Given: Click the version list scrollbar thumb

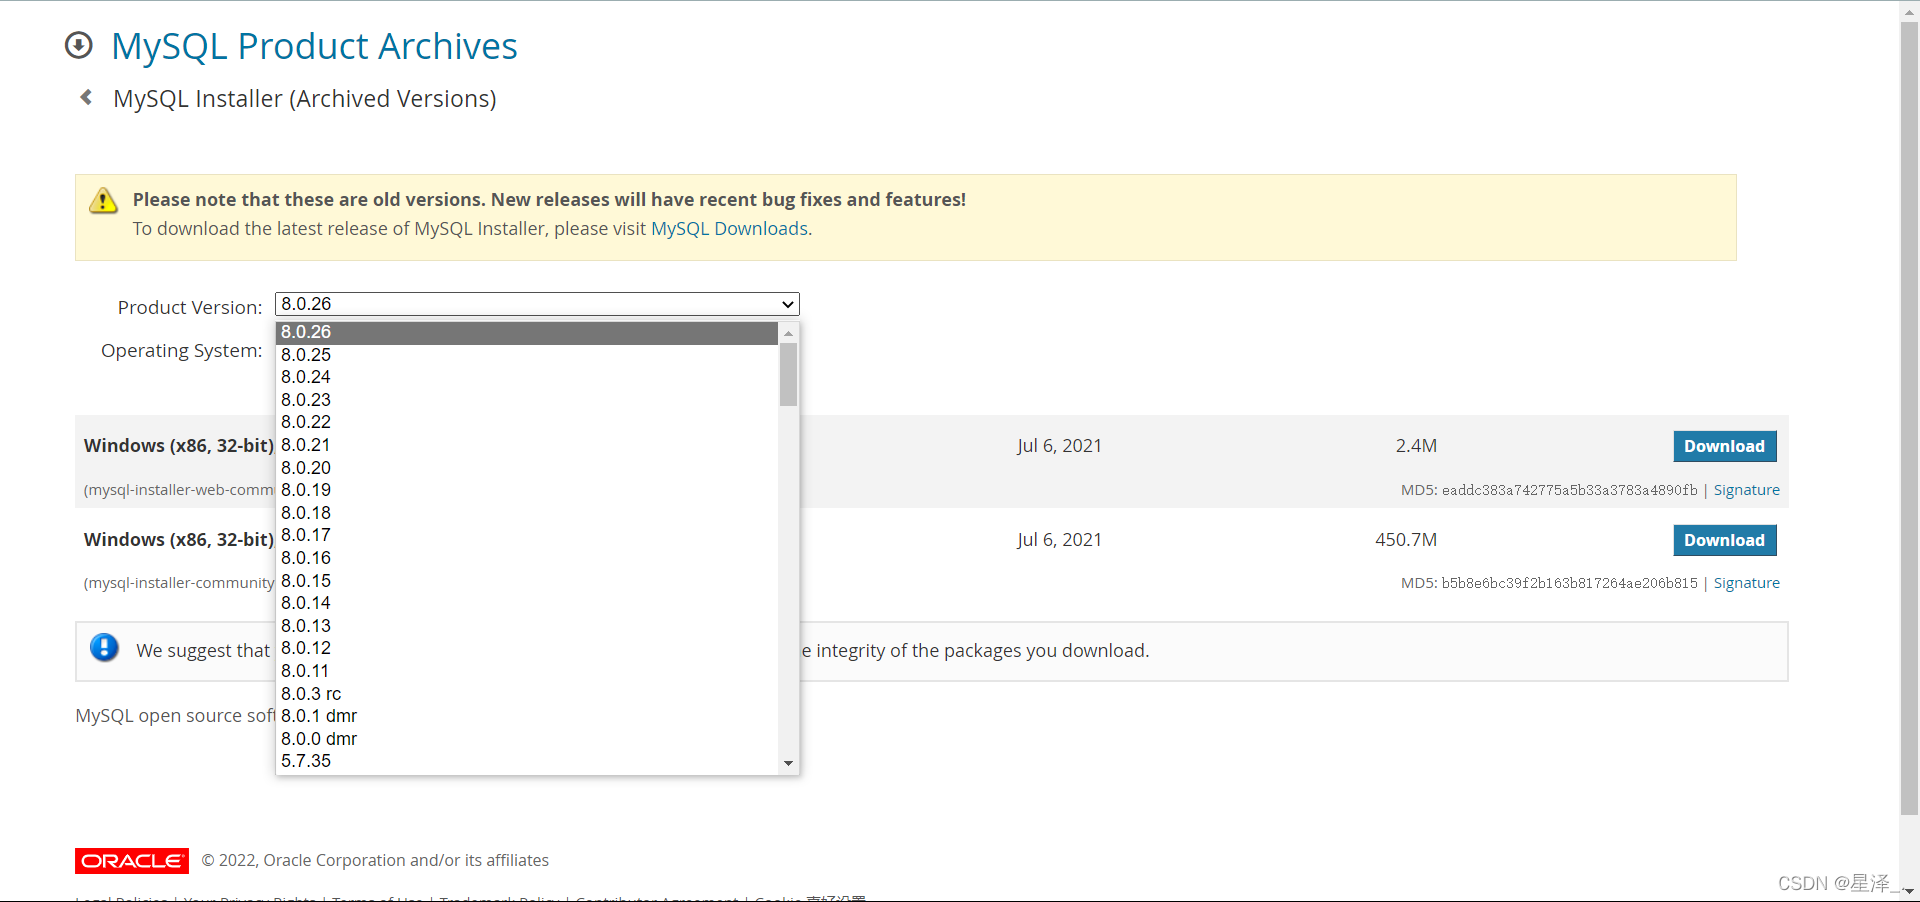Looking at the screenshot, I should (789, 375).
